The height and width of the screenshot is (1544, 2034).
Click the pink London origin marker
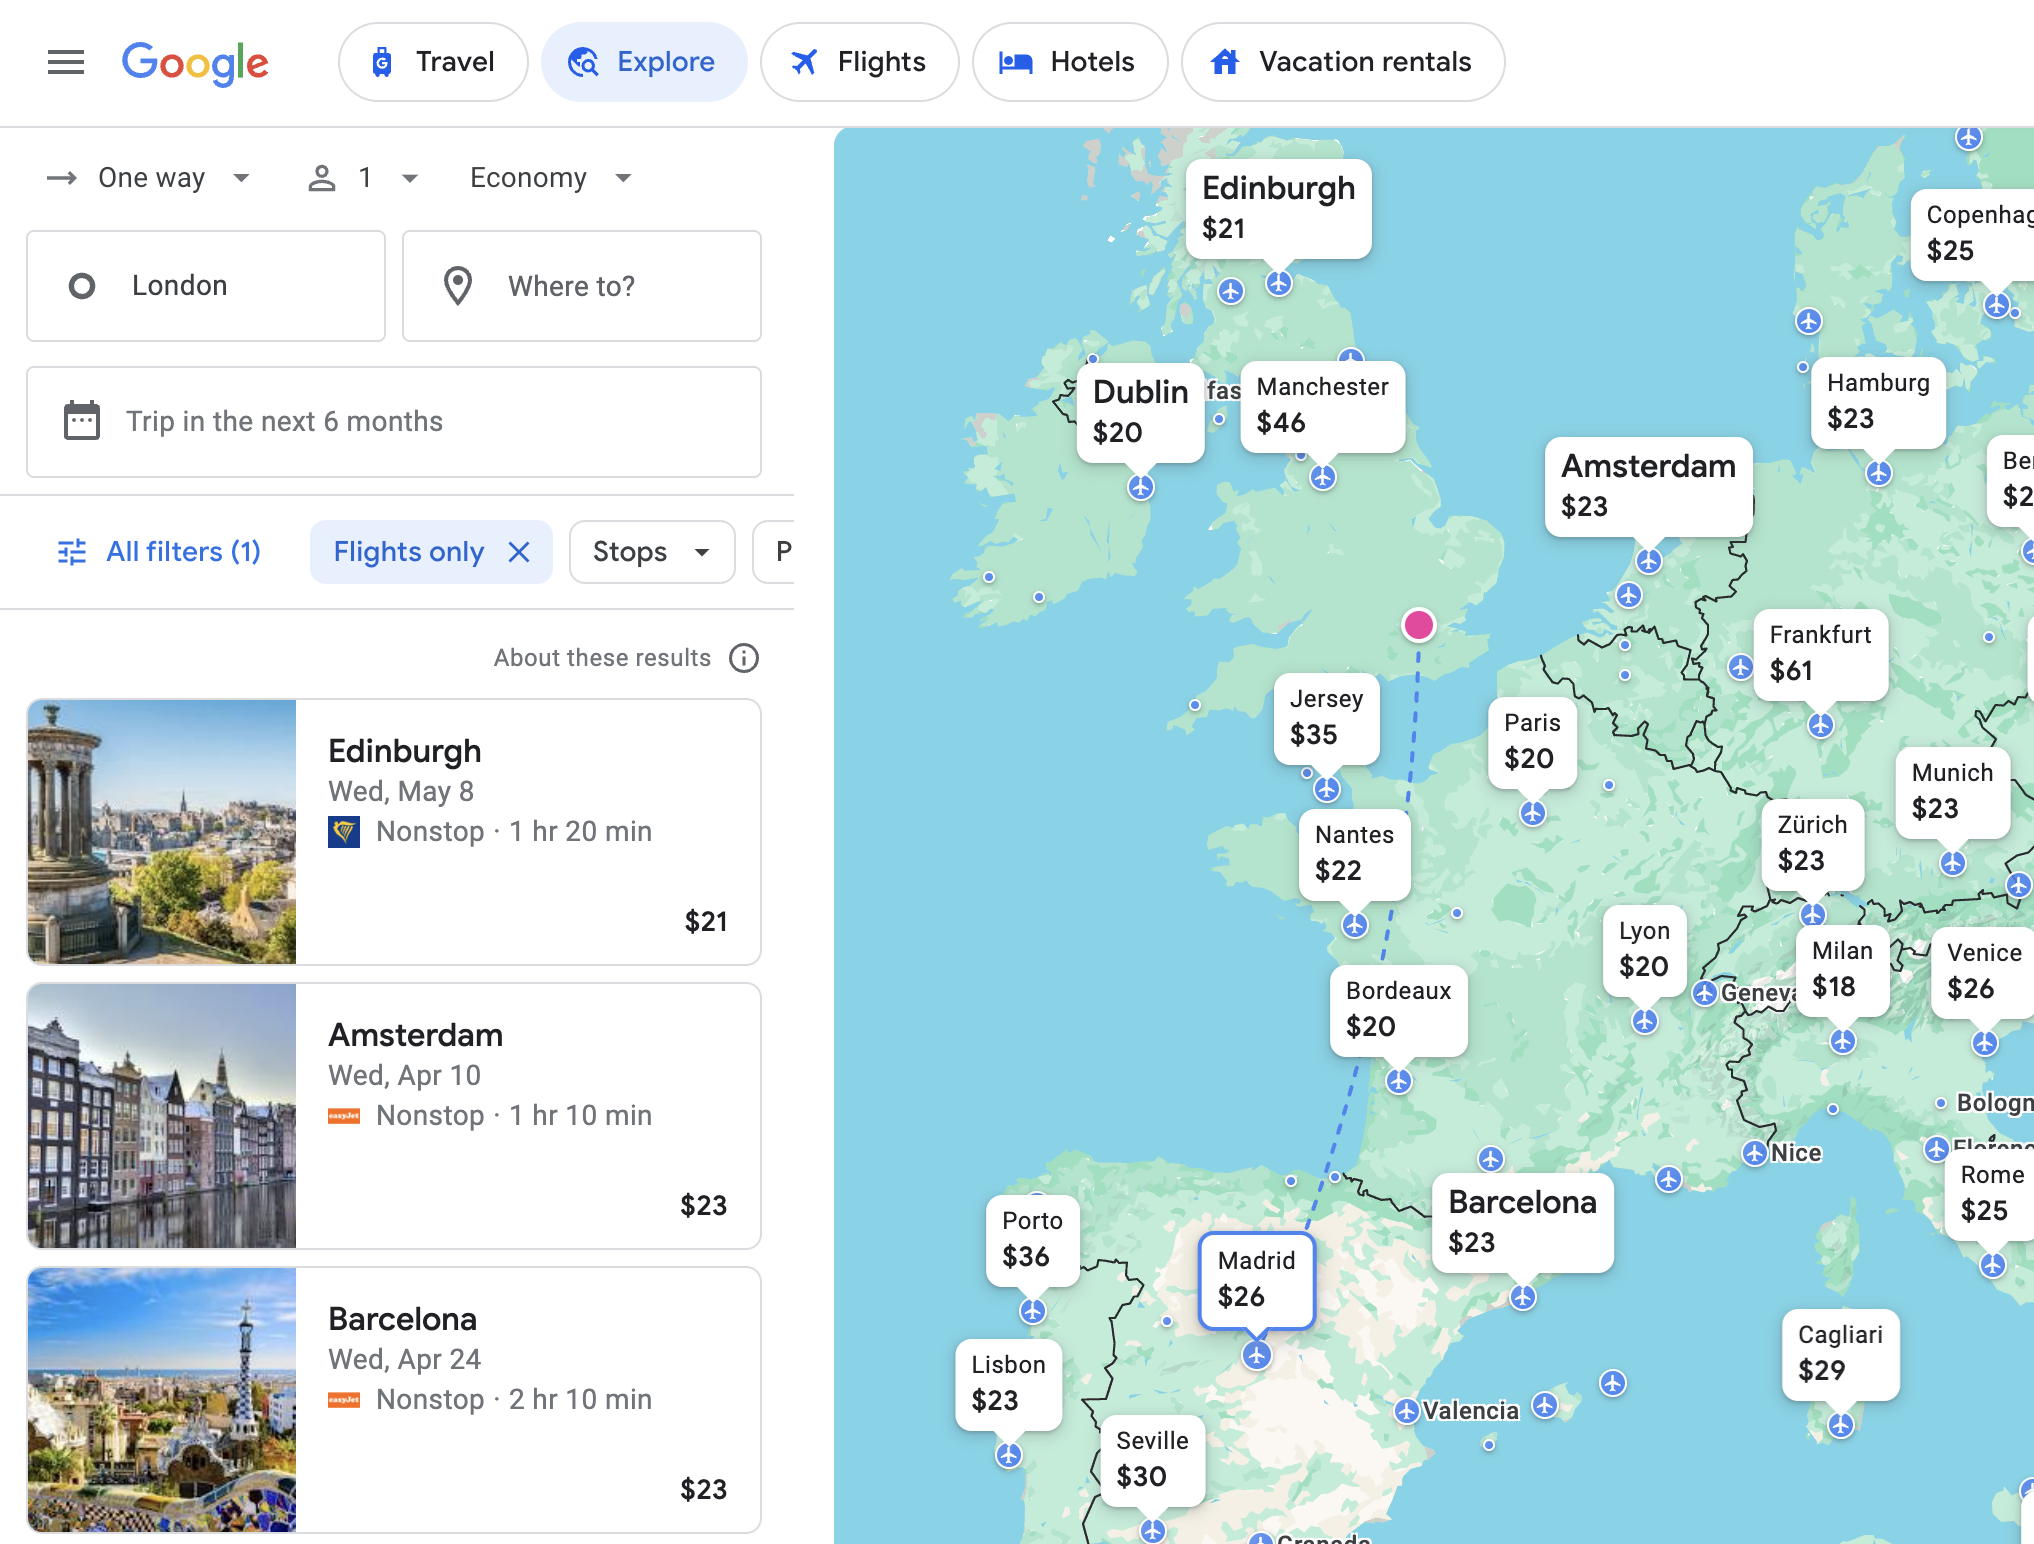click(x=1418, y=625)
